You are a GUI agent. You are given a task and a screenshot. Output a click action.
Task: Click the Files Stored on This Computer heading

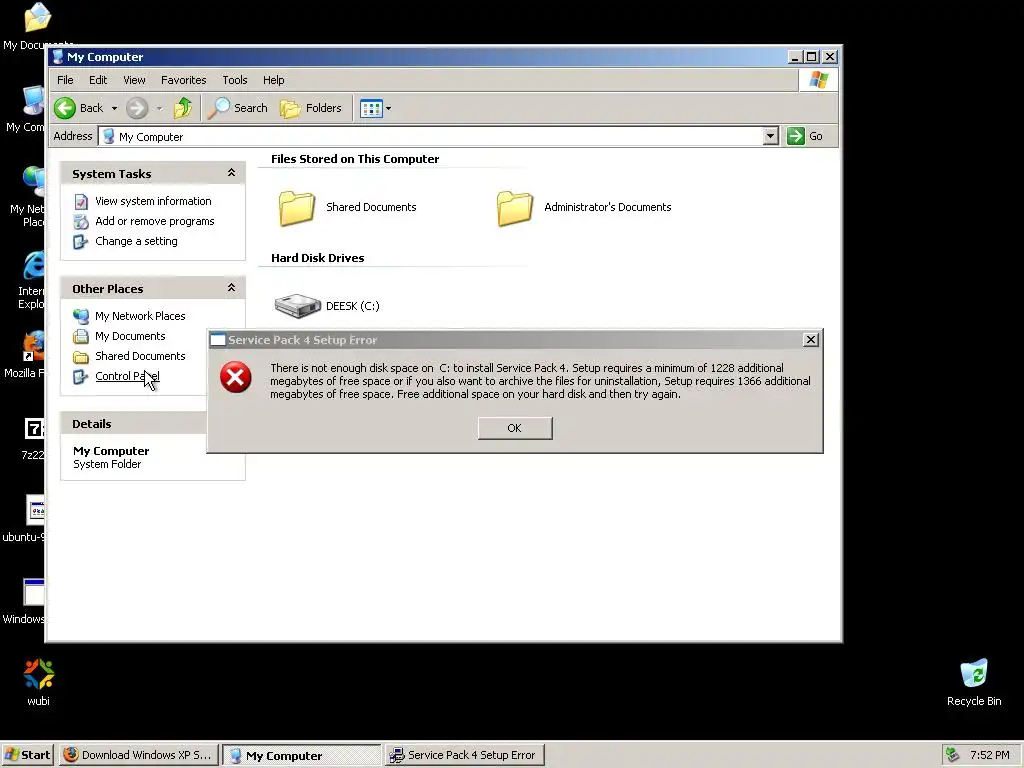pos(355,159)
